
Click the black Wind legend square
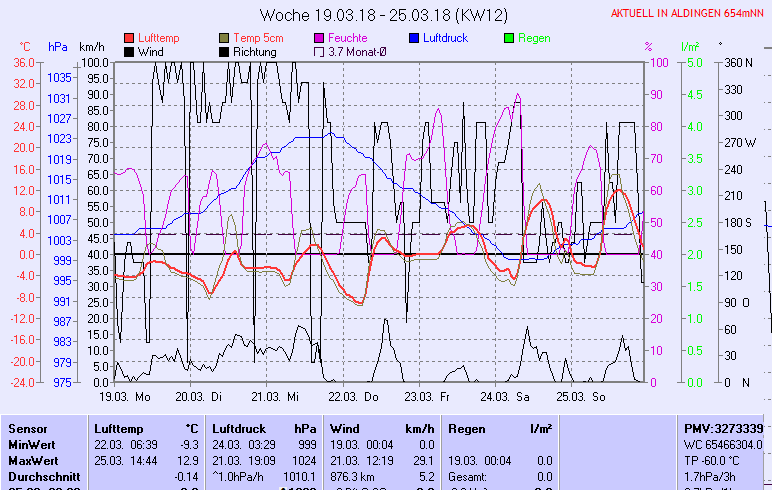(x=129, y=51)
